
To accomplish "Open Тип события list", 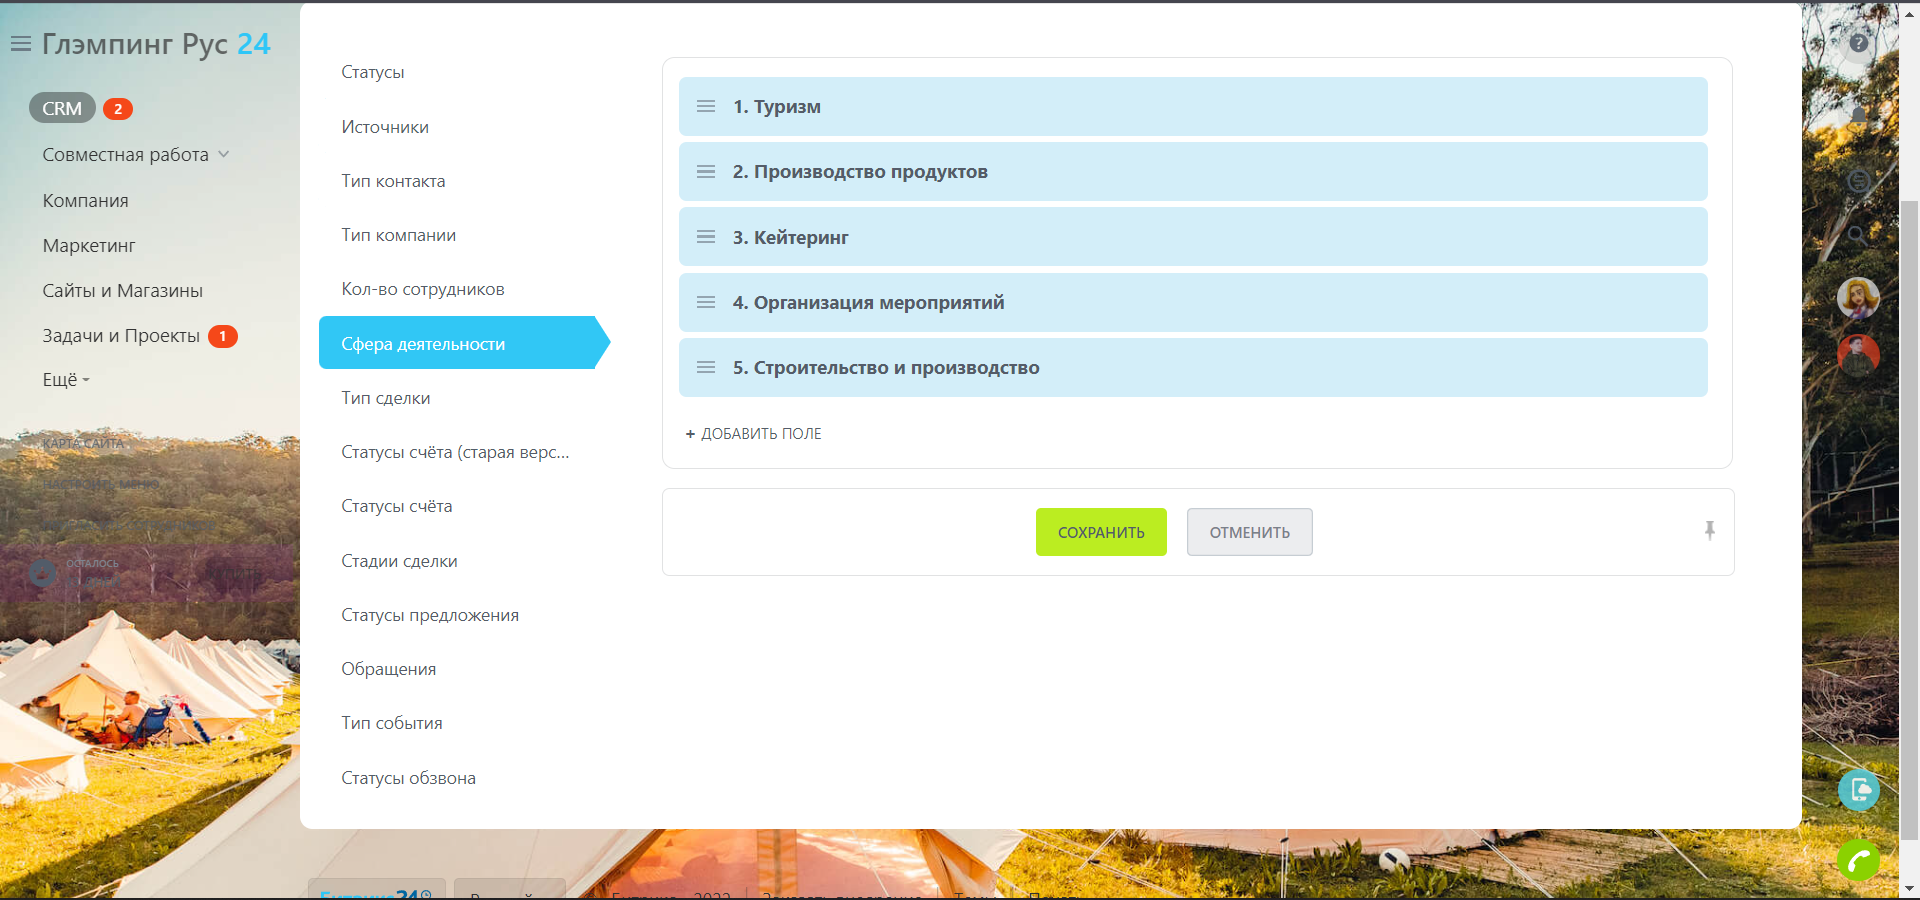I will coord(392,723).
